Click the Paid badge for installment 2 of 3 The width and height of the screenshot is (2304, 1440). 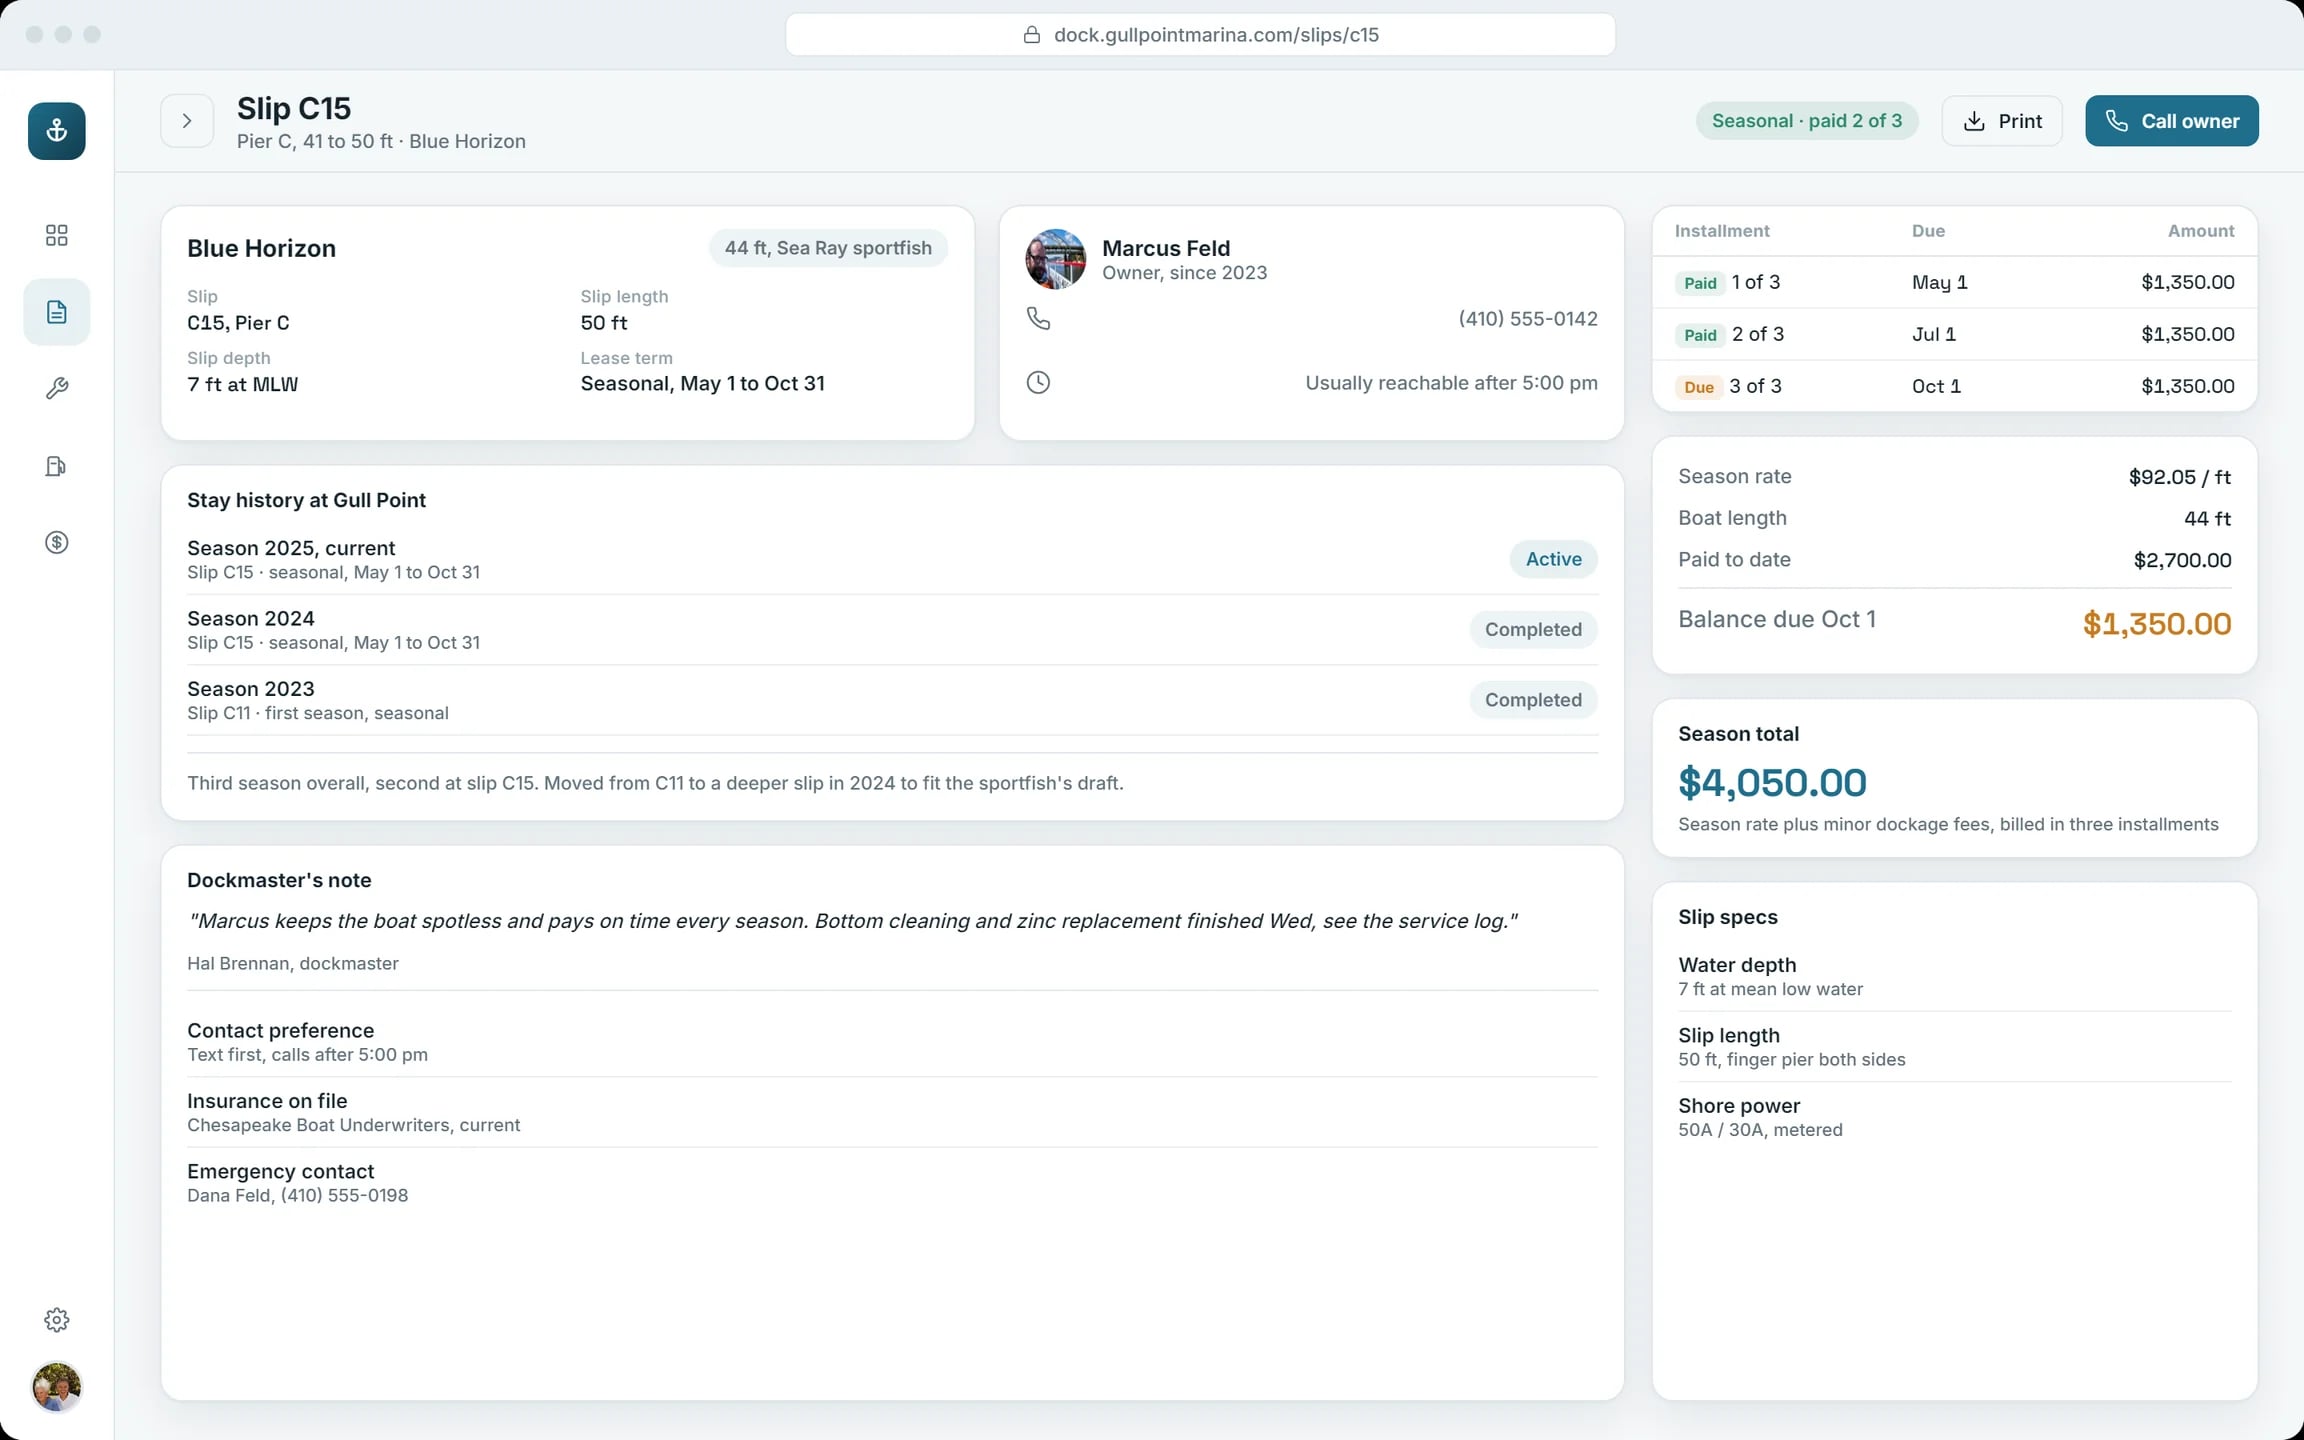pos(1700,335)
